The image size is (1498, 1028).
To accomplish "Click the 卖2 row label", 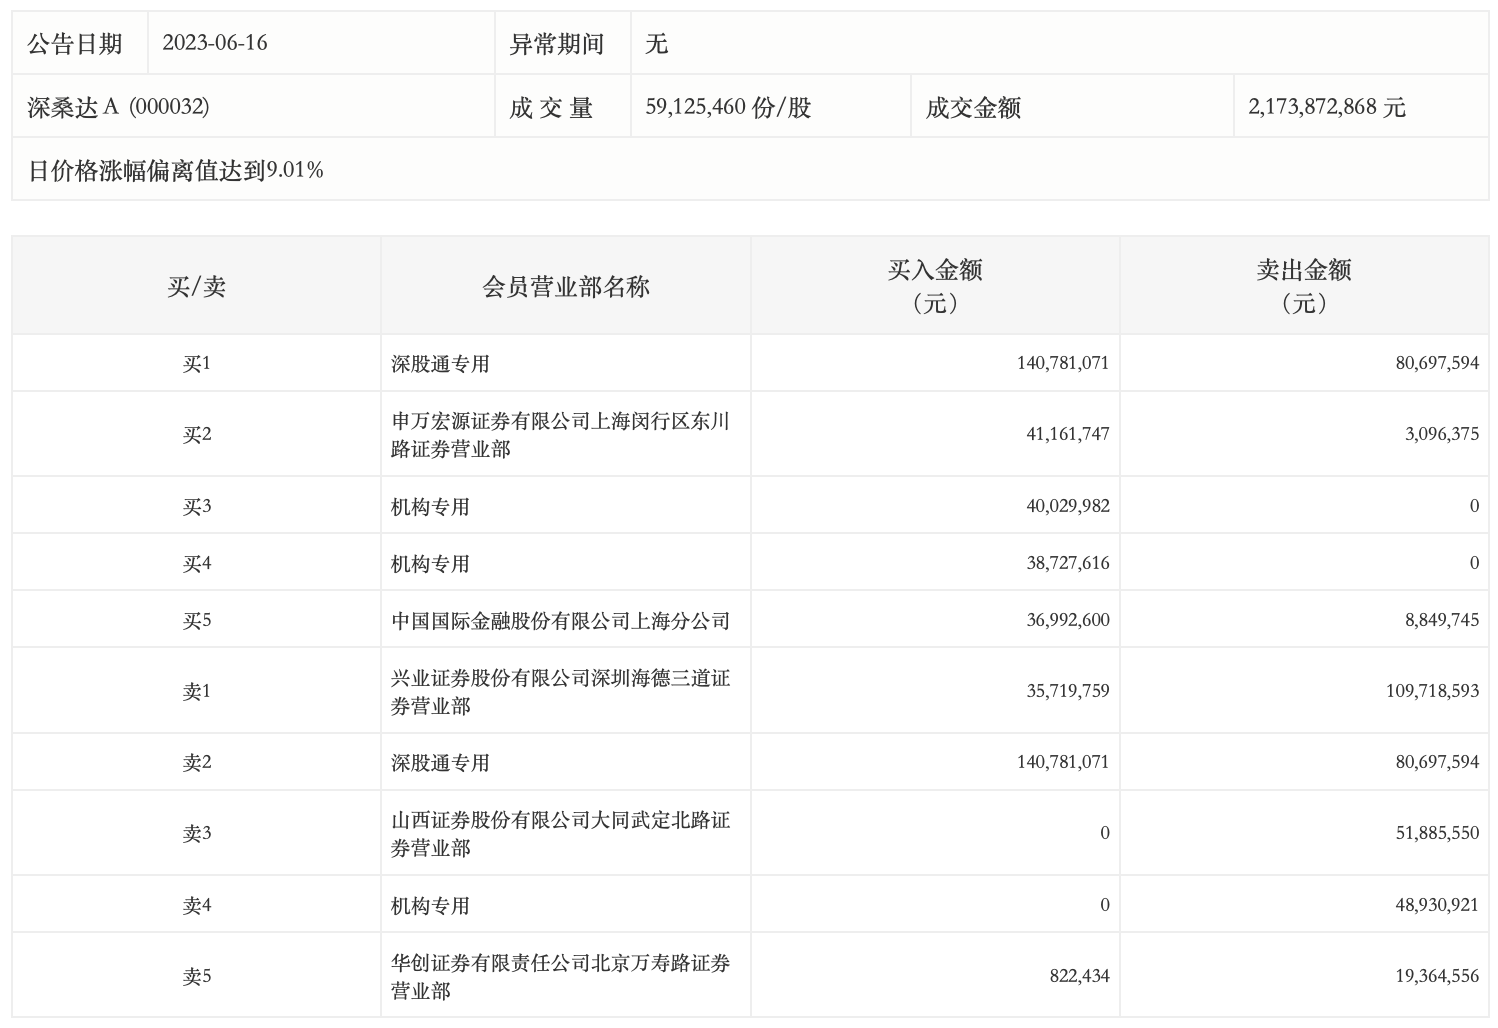I will (x=196, y=763).
